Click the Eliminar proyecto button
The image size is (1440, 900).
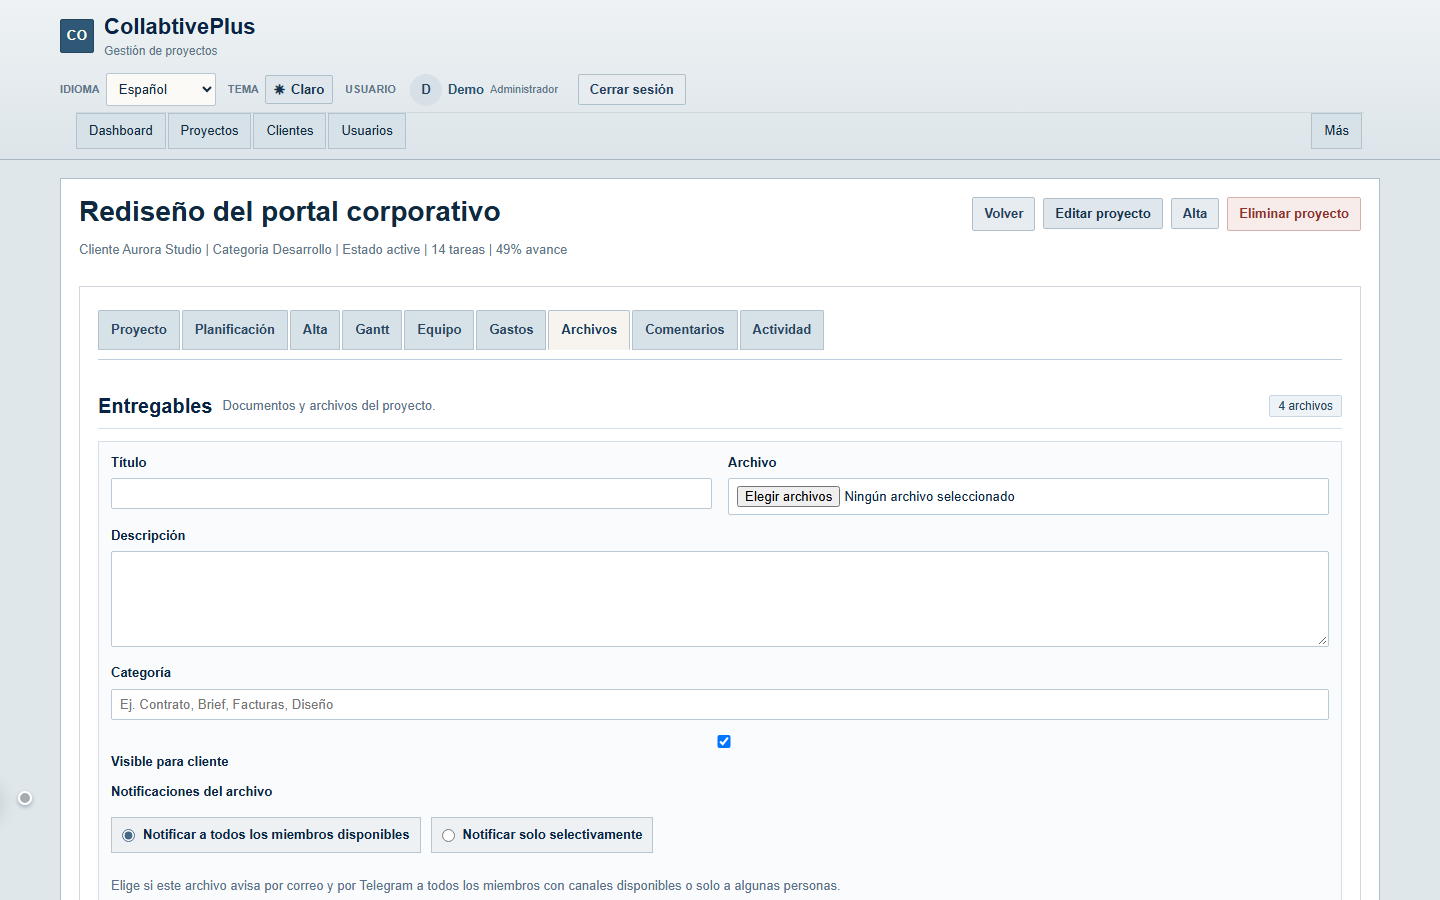1294,214
